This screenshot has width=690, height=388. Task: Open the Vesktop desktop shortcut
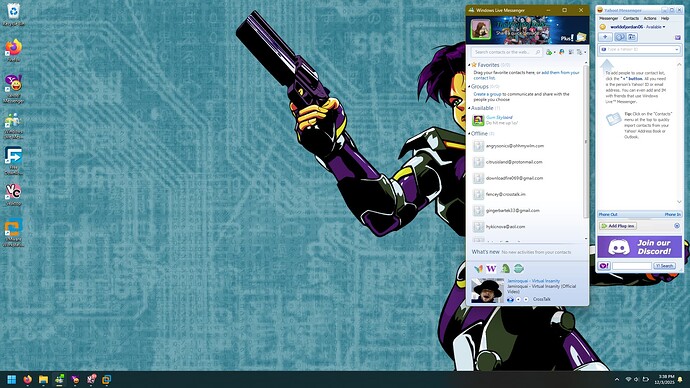coord(14,194)
